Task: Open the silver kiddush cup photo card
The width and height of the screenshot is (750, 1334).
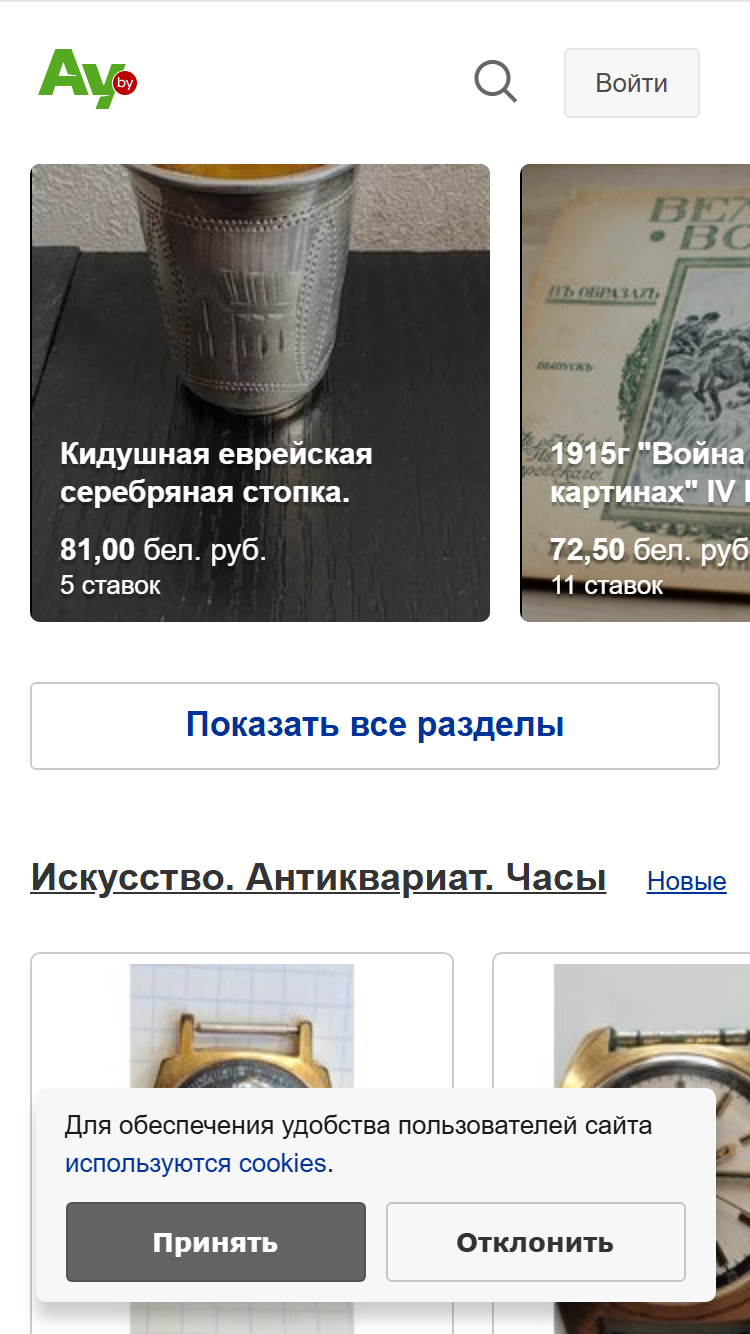Action: (x=260, y=393)
